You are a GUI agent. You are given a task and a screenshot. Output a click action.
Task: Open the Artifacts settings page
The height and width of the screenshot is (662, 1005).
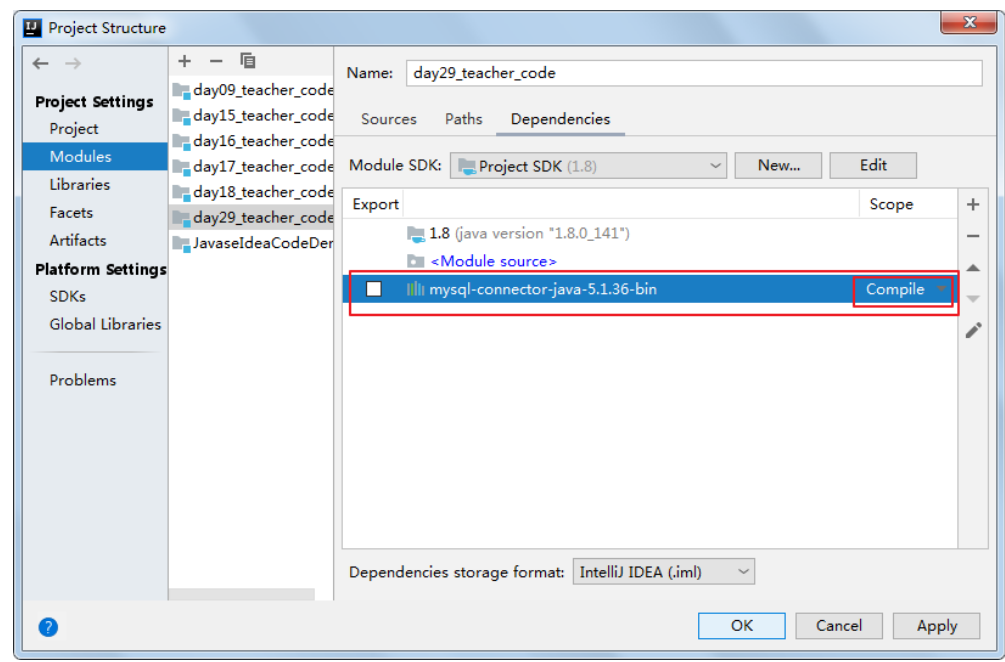tap(78, 241)
